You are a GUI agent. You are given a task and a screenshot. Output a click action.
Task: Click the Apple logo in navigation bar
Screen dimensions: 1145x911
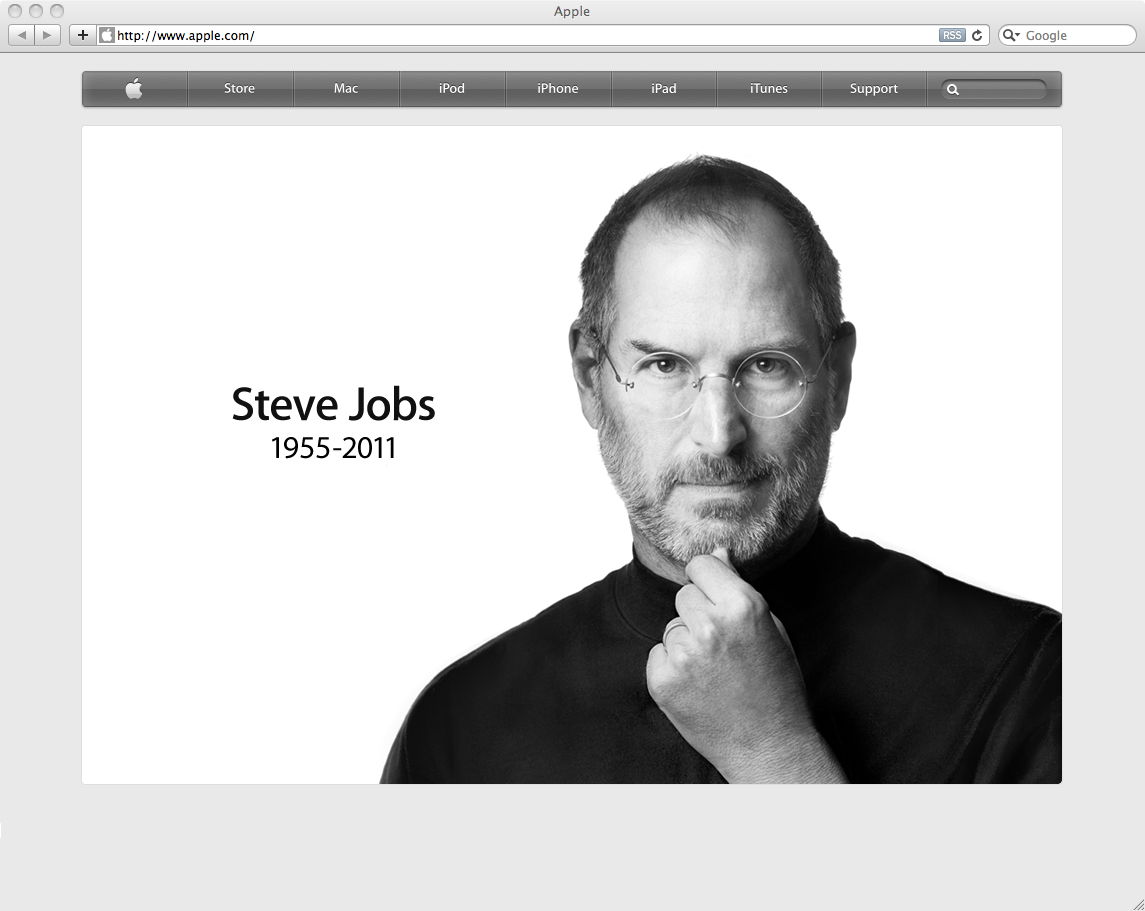point(134,89)
